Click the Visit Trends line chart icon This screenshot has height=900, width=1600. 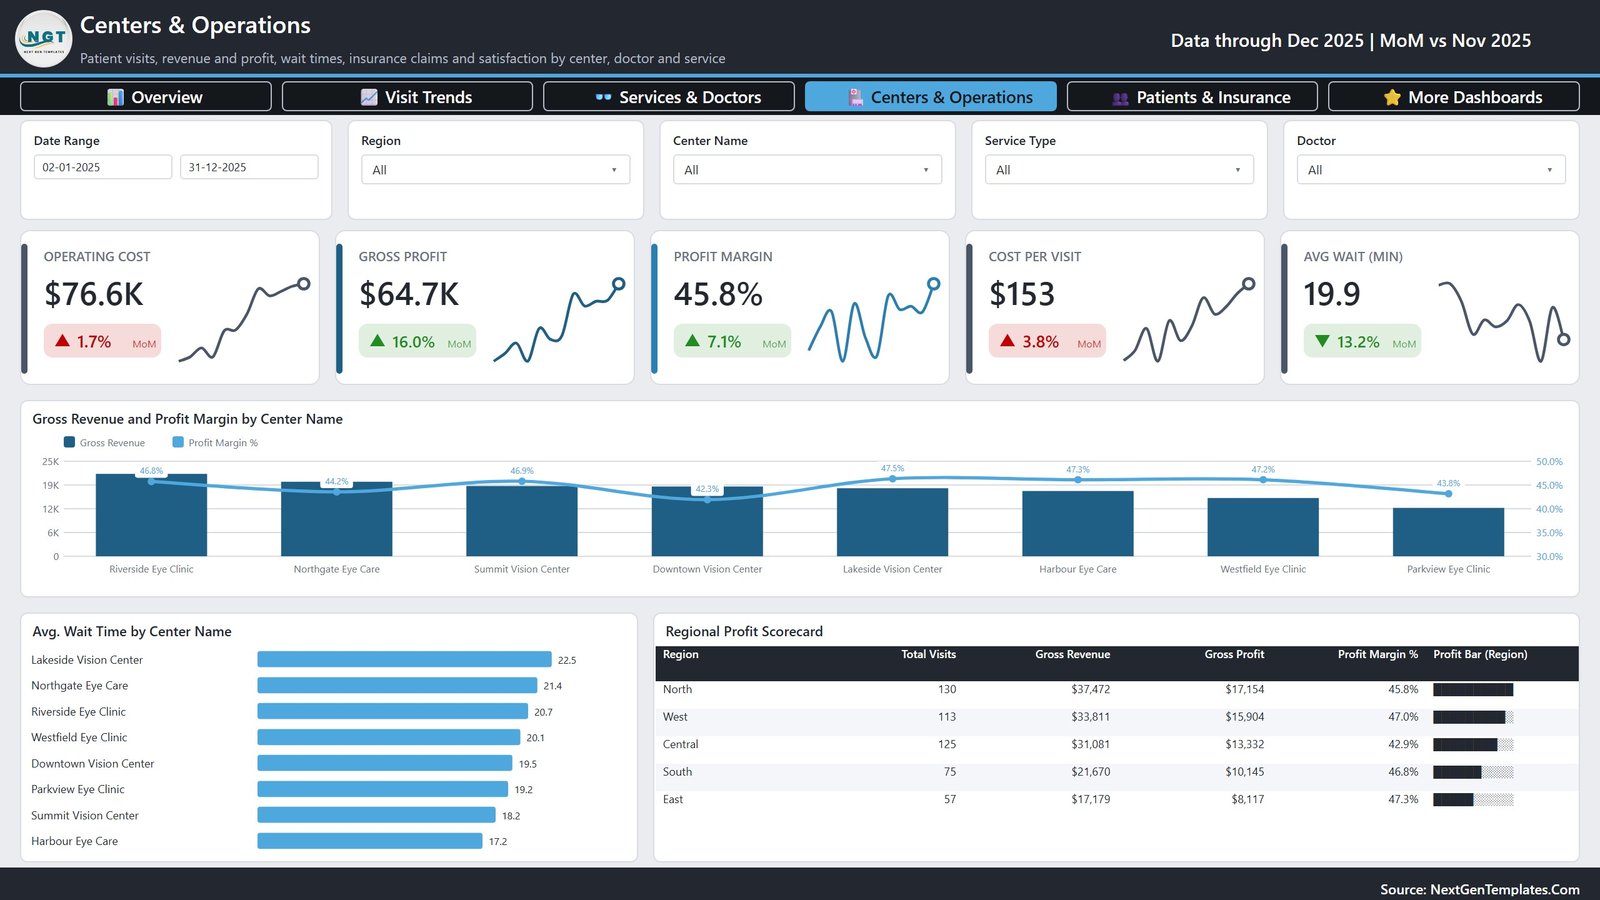[369, 97]
